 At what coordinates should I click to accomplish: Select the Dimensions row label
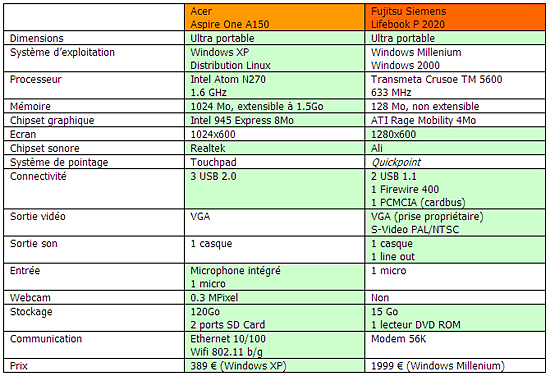point(37,38)
